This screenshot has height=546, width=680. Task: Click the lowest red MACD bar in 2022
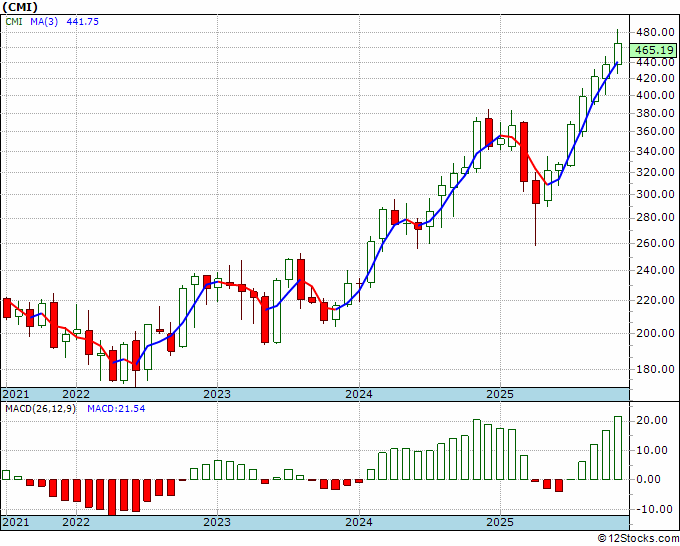pyautogui.click(x=112, y=497)
